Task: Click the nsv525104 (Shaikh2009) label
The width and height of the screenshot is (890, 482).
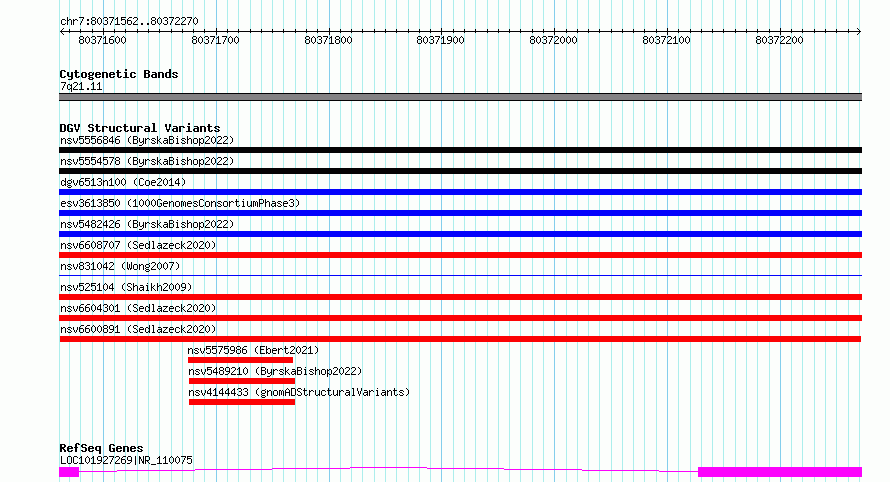Action: pos(126,287)
